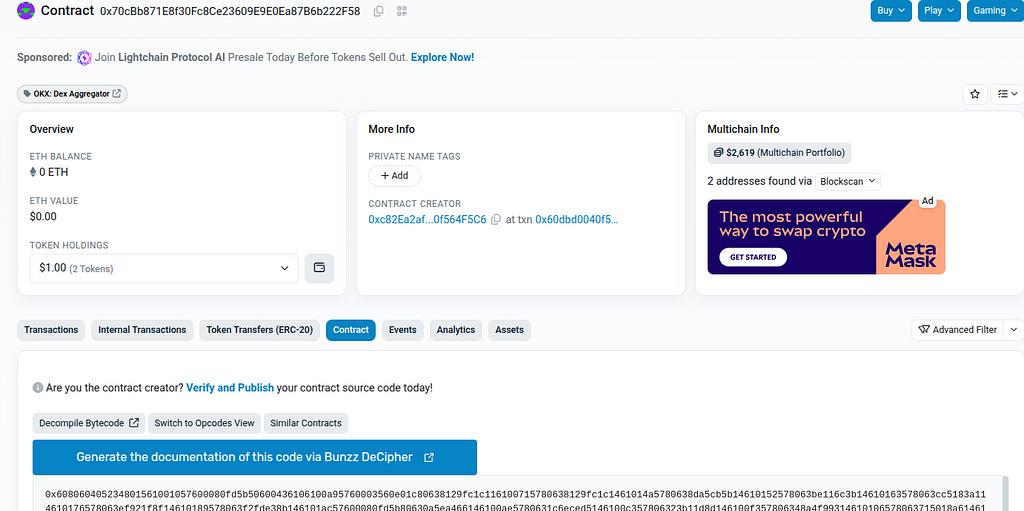The height and width of the screenshot is (511, 1024).
Task: Expand the Blockscan selector
Action: pos(847,181)
